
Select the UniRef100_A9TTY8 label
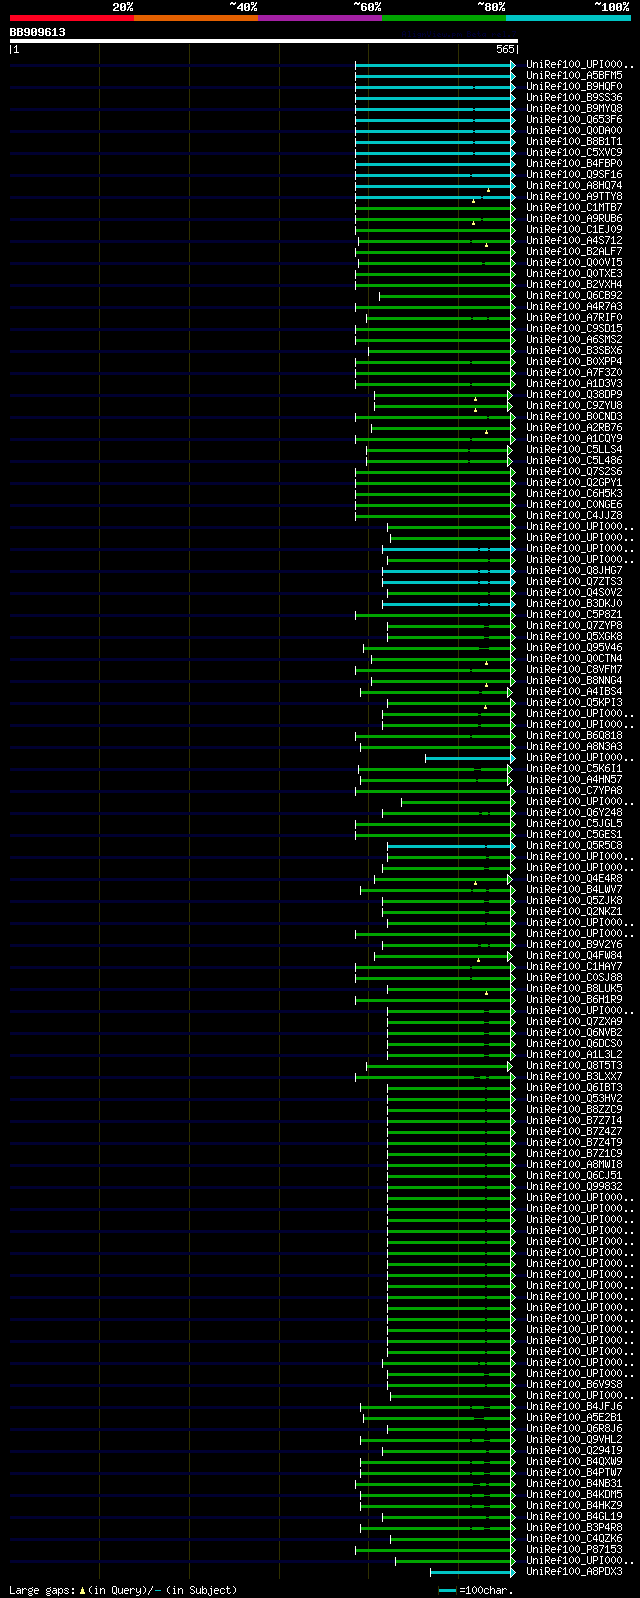click(574, 197)
